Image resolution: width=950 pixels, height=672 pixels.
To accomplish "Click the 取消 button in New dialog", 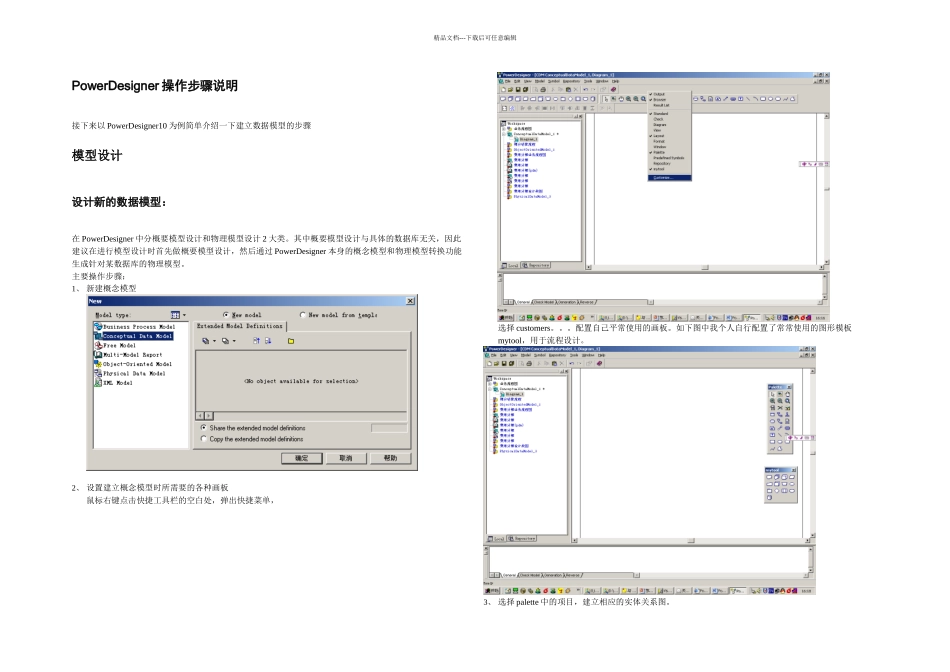I will click(x=345, y=458).
